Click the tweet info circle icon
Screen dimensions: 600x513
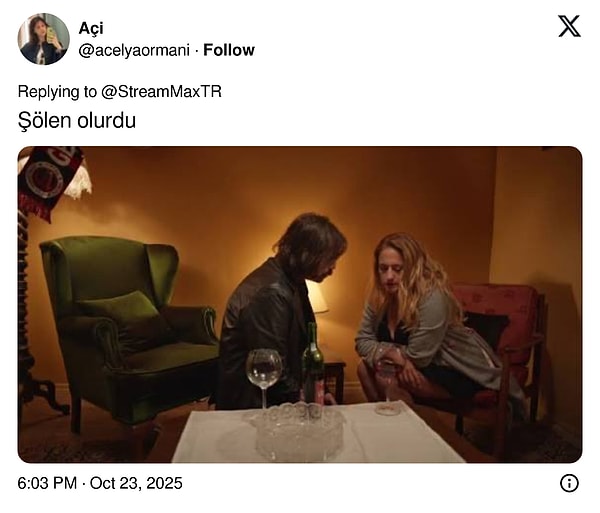coord(569,483)
